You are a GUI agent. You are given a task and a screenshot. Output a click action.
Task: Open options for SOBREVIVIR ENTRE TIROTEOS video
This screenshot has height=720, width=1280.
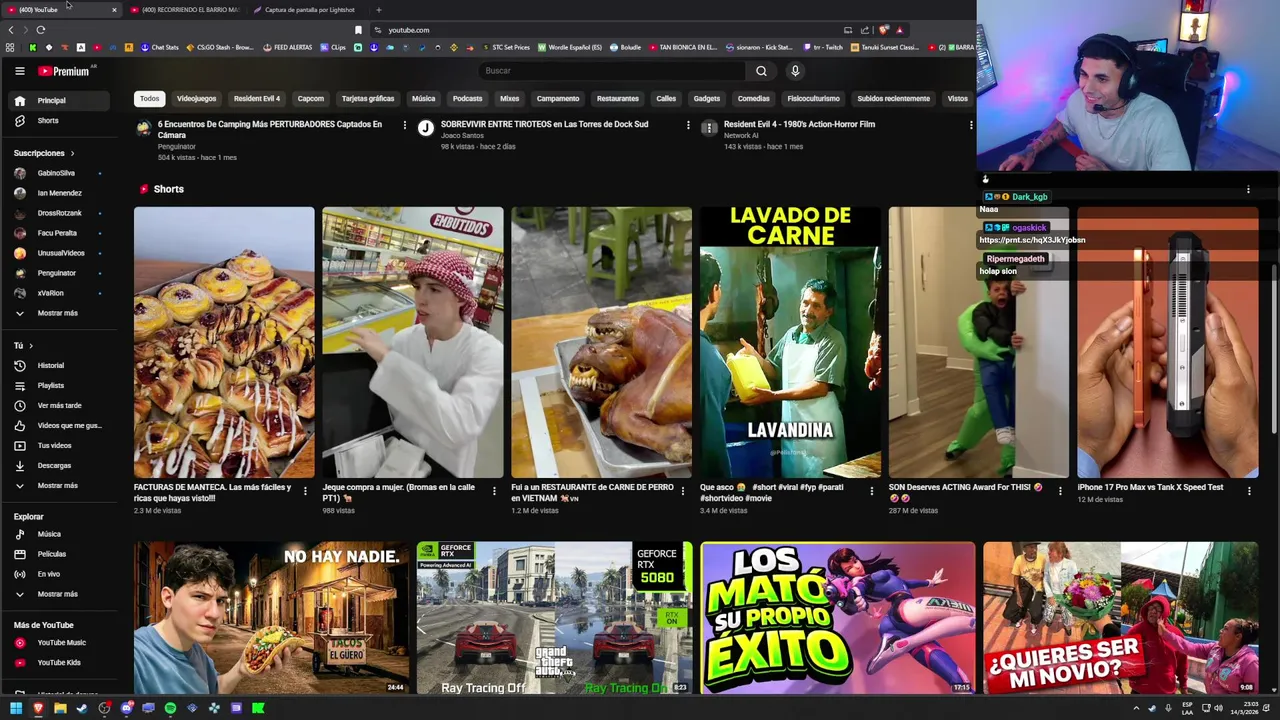pos(688,125)
